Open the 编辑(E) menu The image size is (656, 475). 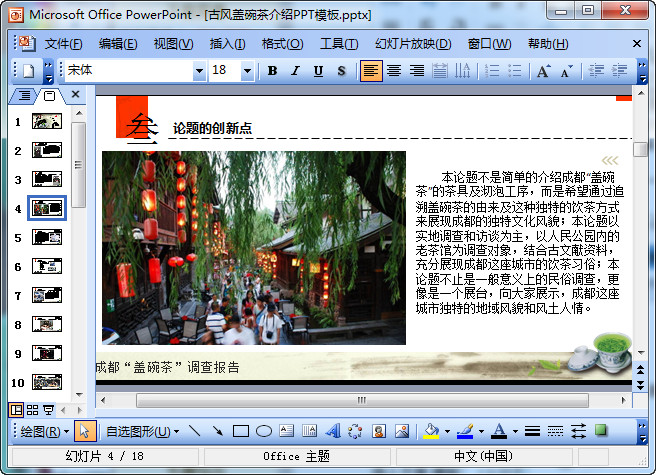coord(118,44)
